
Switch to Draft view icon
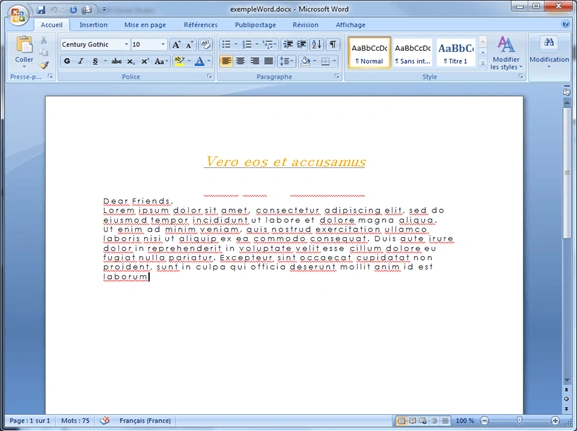pyautogui.click(x=445, y=420)
